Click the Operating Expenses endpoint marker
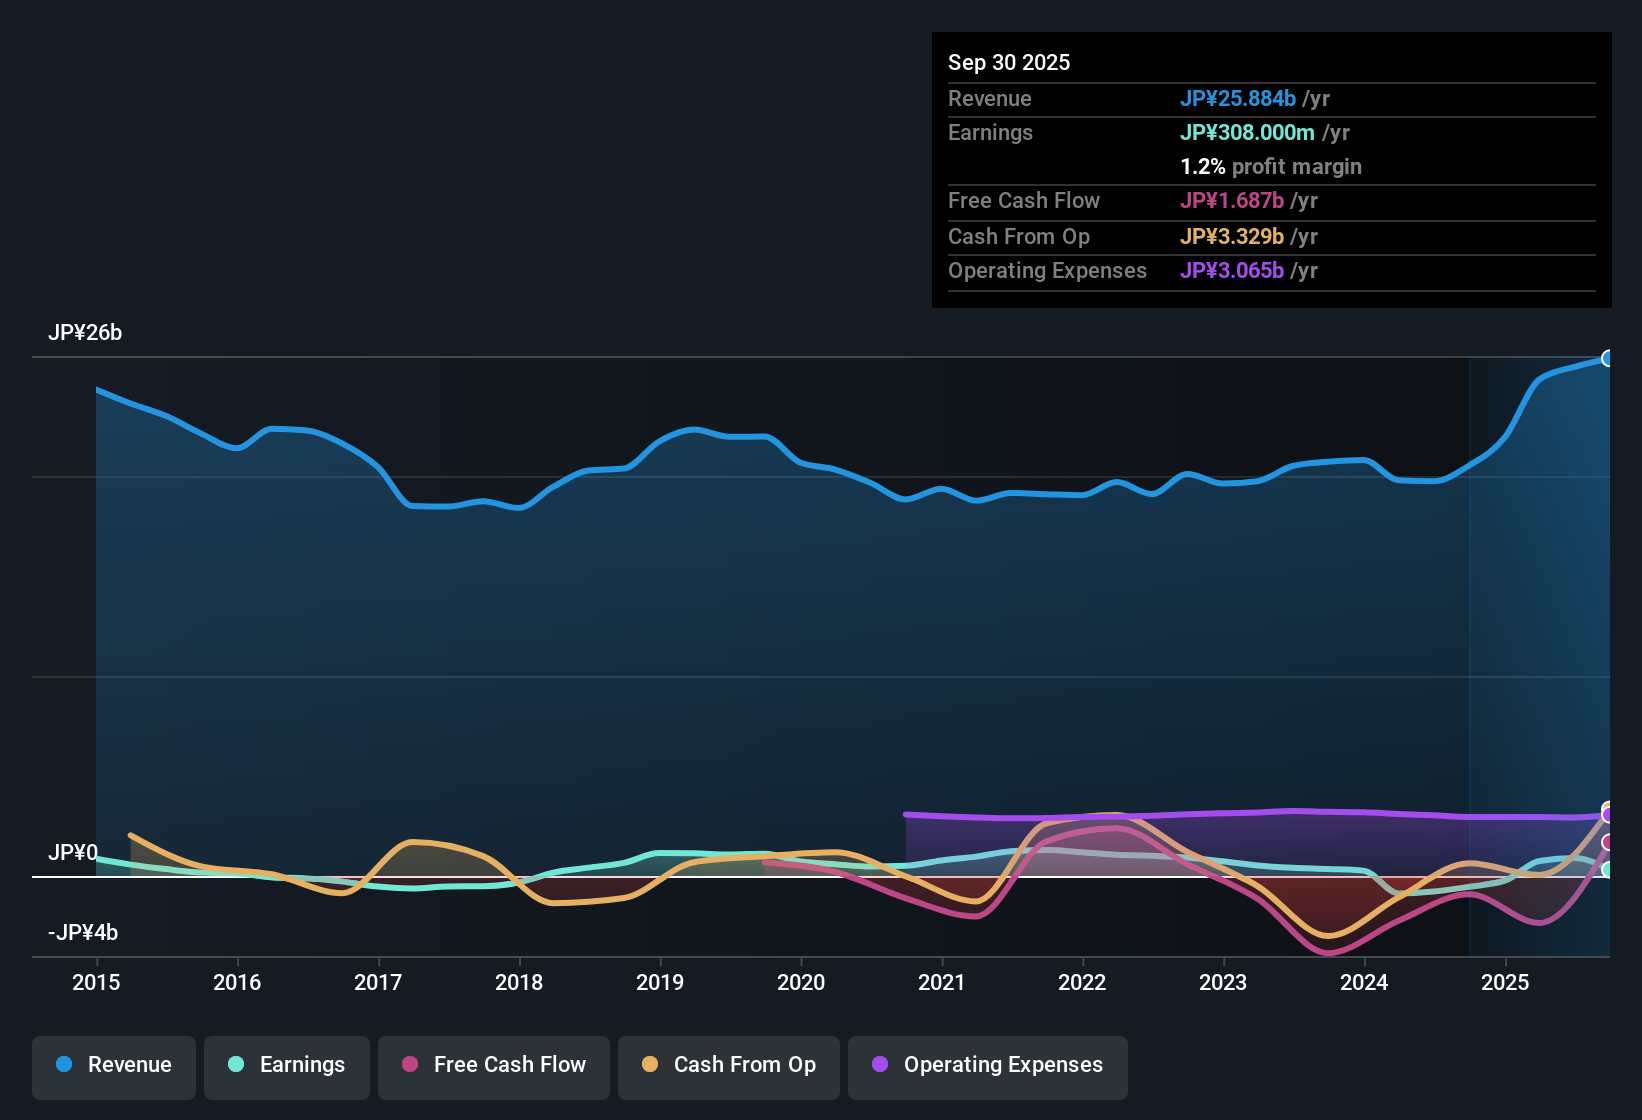The height and width of the screenshot is (1120, 1642). point(1608,816)
